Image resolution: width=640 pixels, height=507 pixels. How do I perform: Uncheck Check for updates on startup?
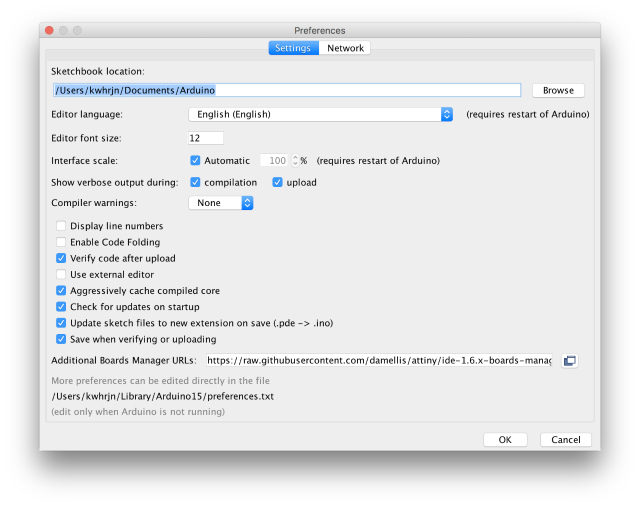(61, 307)
